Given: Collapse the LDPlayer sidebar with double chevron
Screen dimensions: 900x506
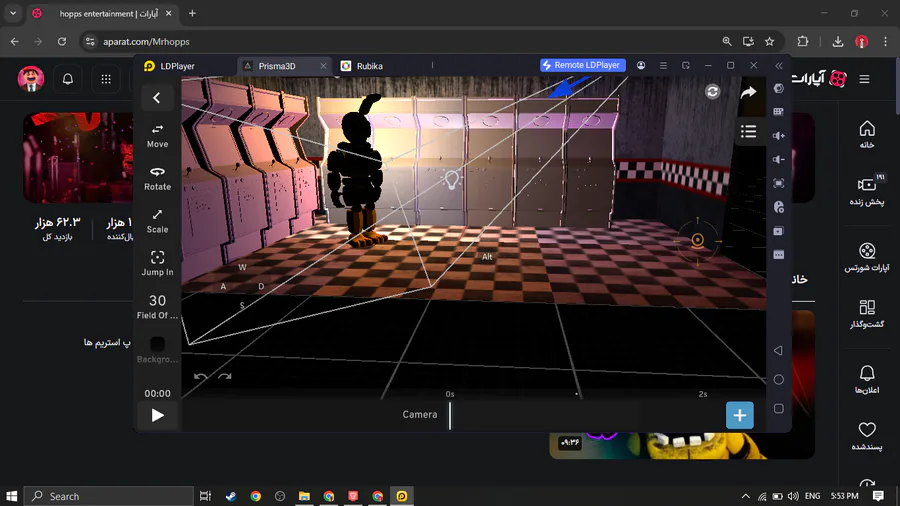Looking at the screenshot, I should [x=779, y=66].
